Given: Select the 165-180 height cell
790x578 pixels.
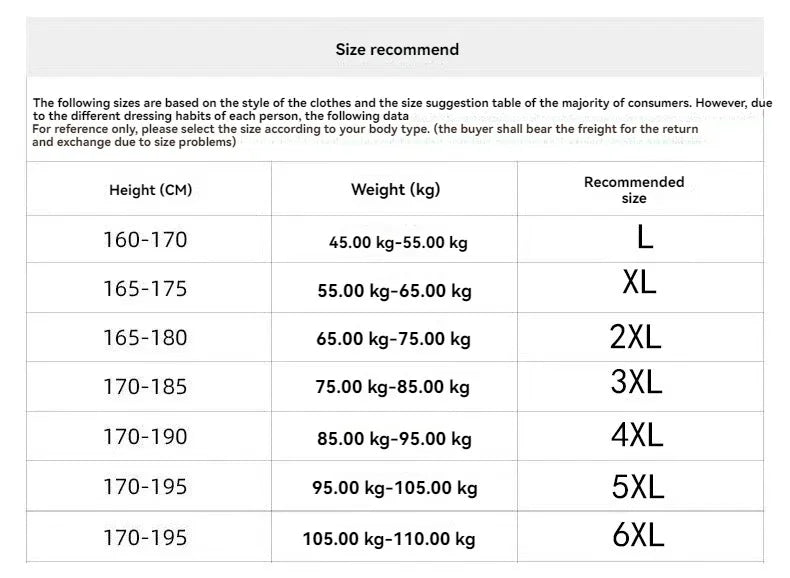Looking at the screenshot, I should (x=145, y=338).
